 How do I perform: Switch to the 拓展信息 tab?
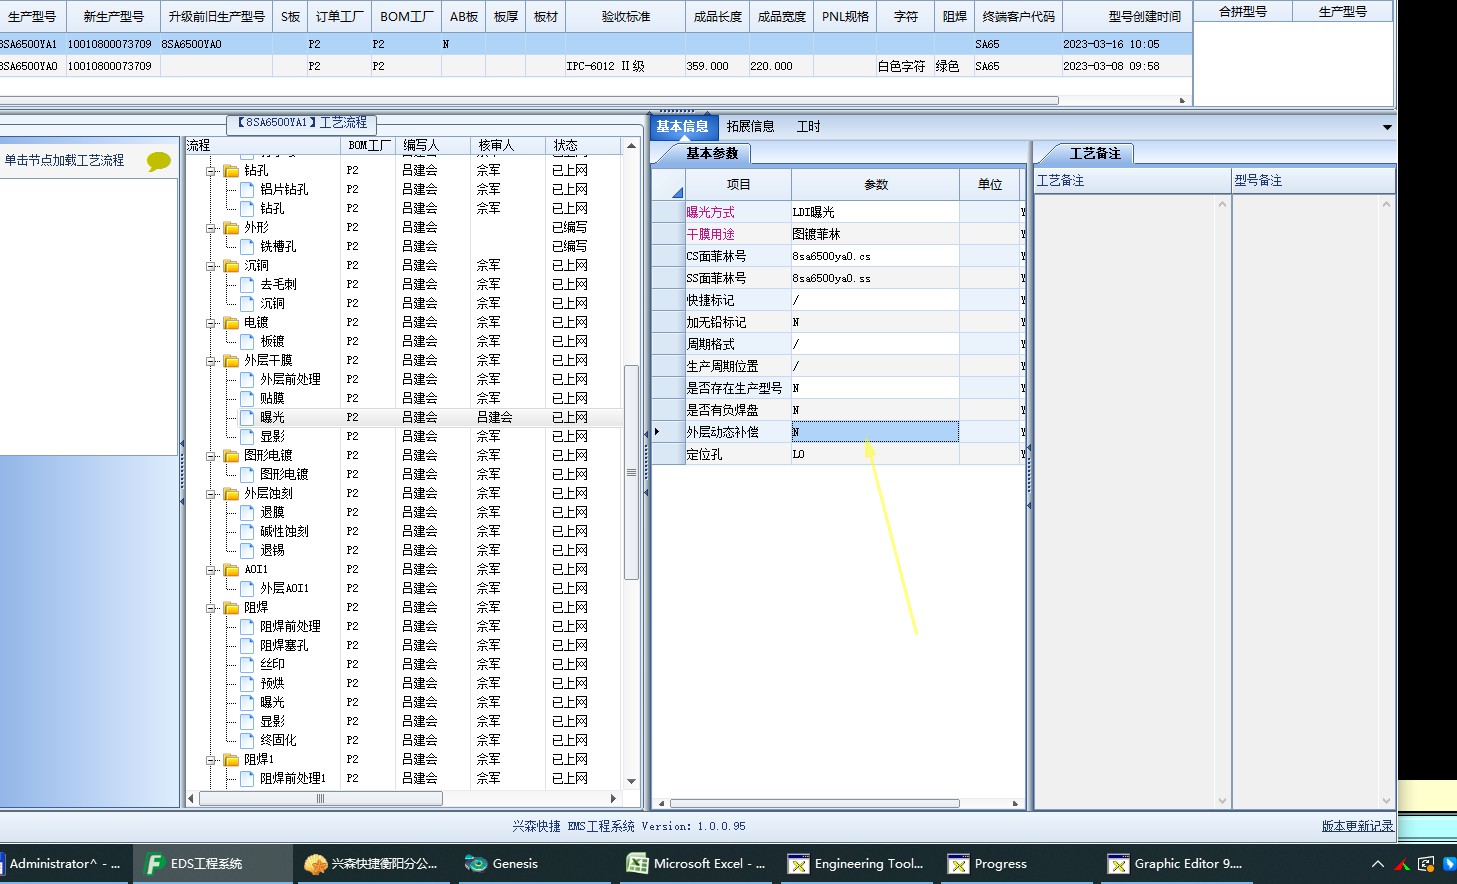point(750,126)
